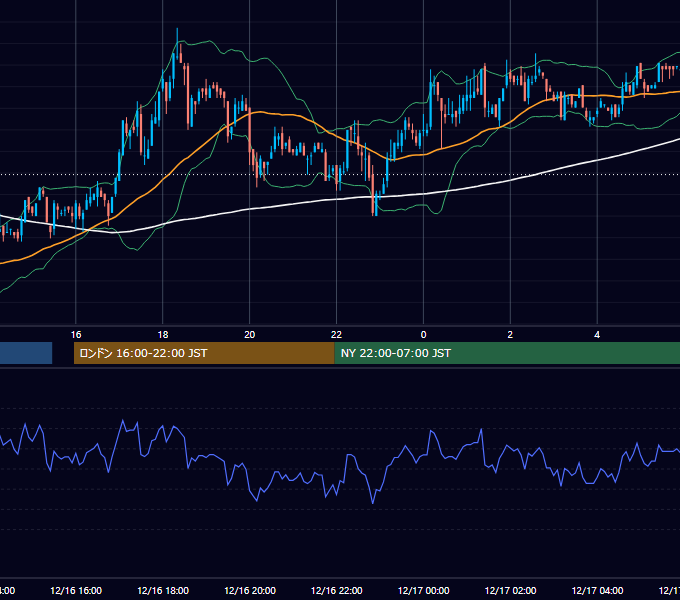Click the 12/17 02:00 date label
This screenshot has height=600, width=680.
pos(510,590)
